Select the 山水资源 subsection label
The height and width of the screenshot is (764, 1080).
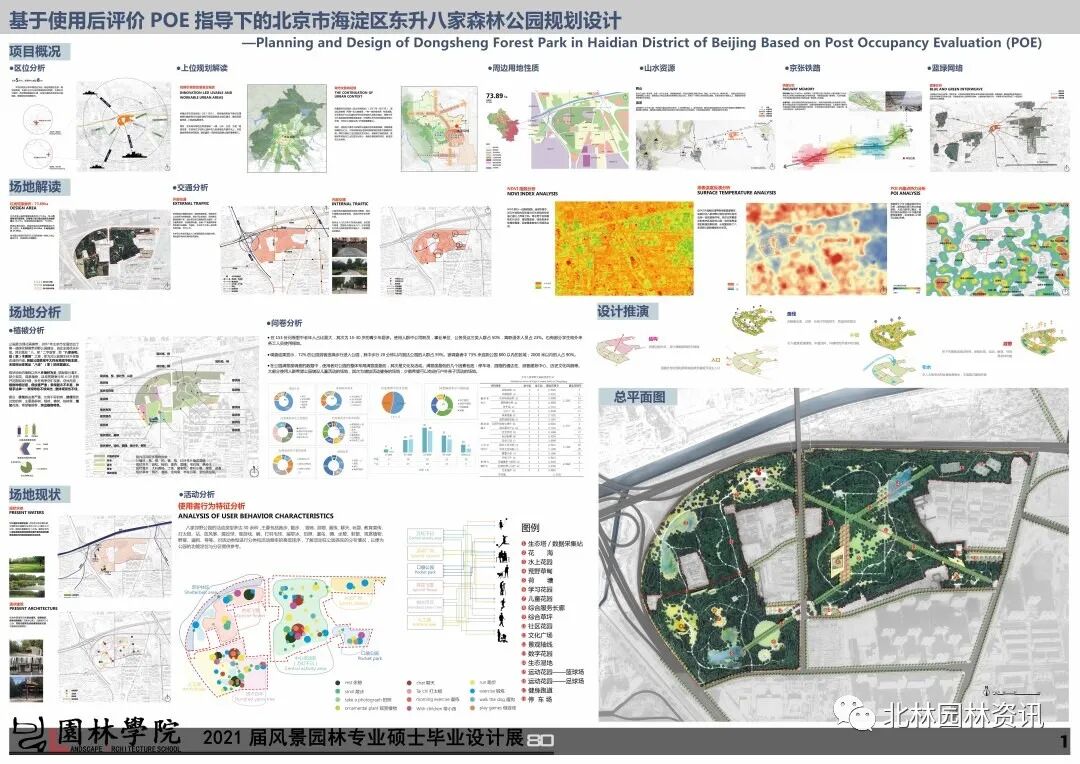click(658, 68)
